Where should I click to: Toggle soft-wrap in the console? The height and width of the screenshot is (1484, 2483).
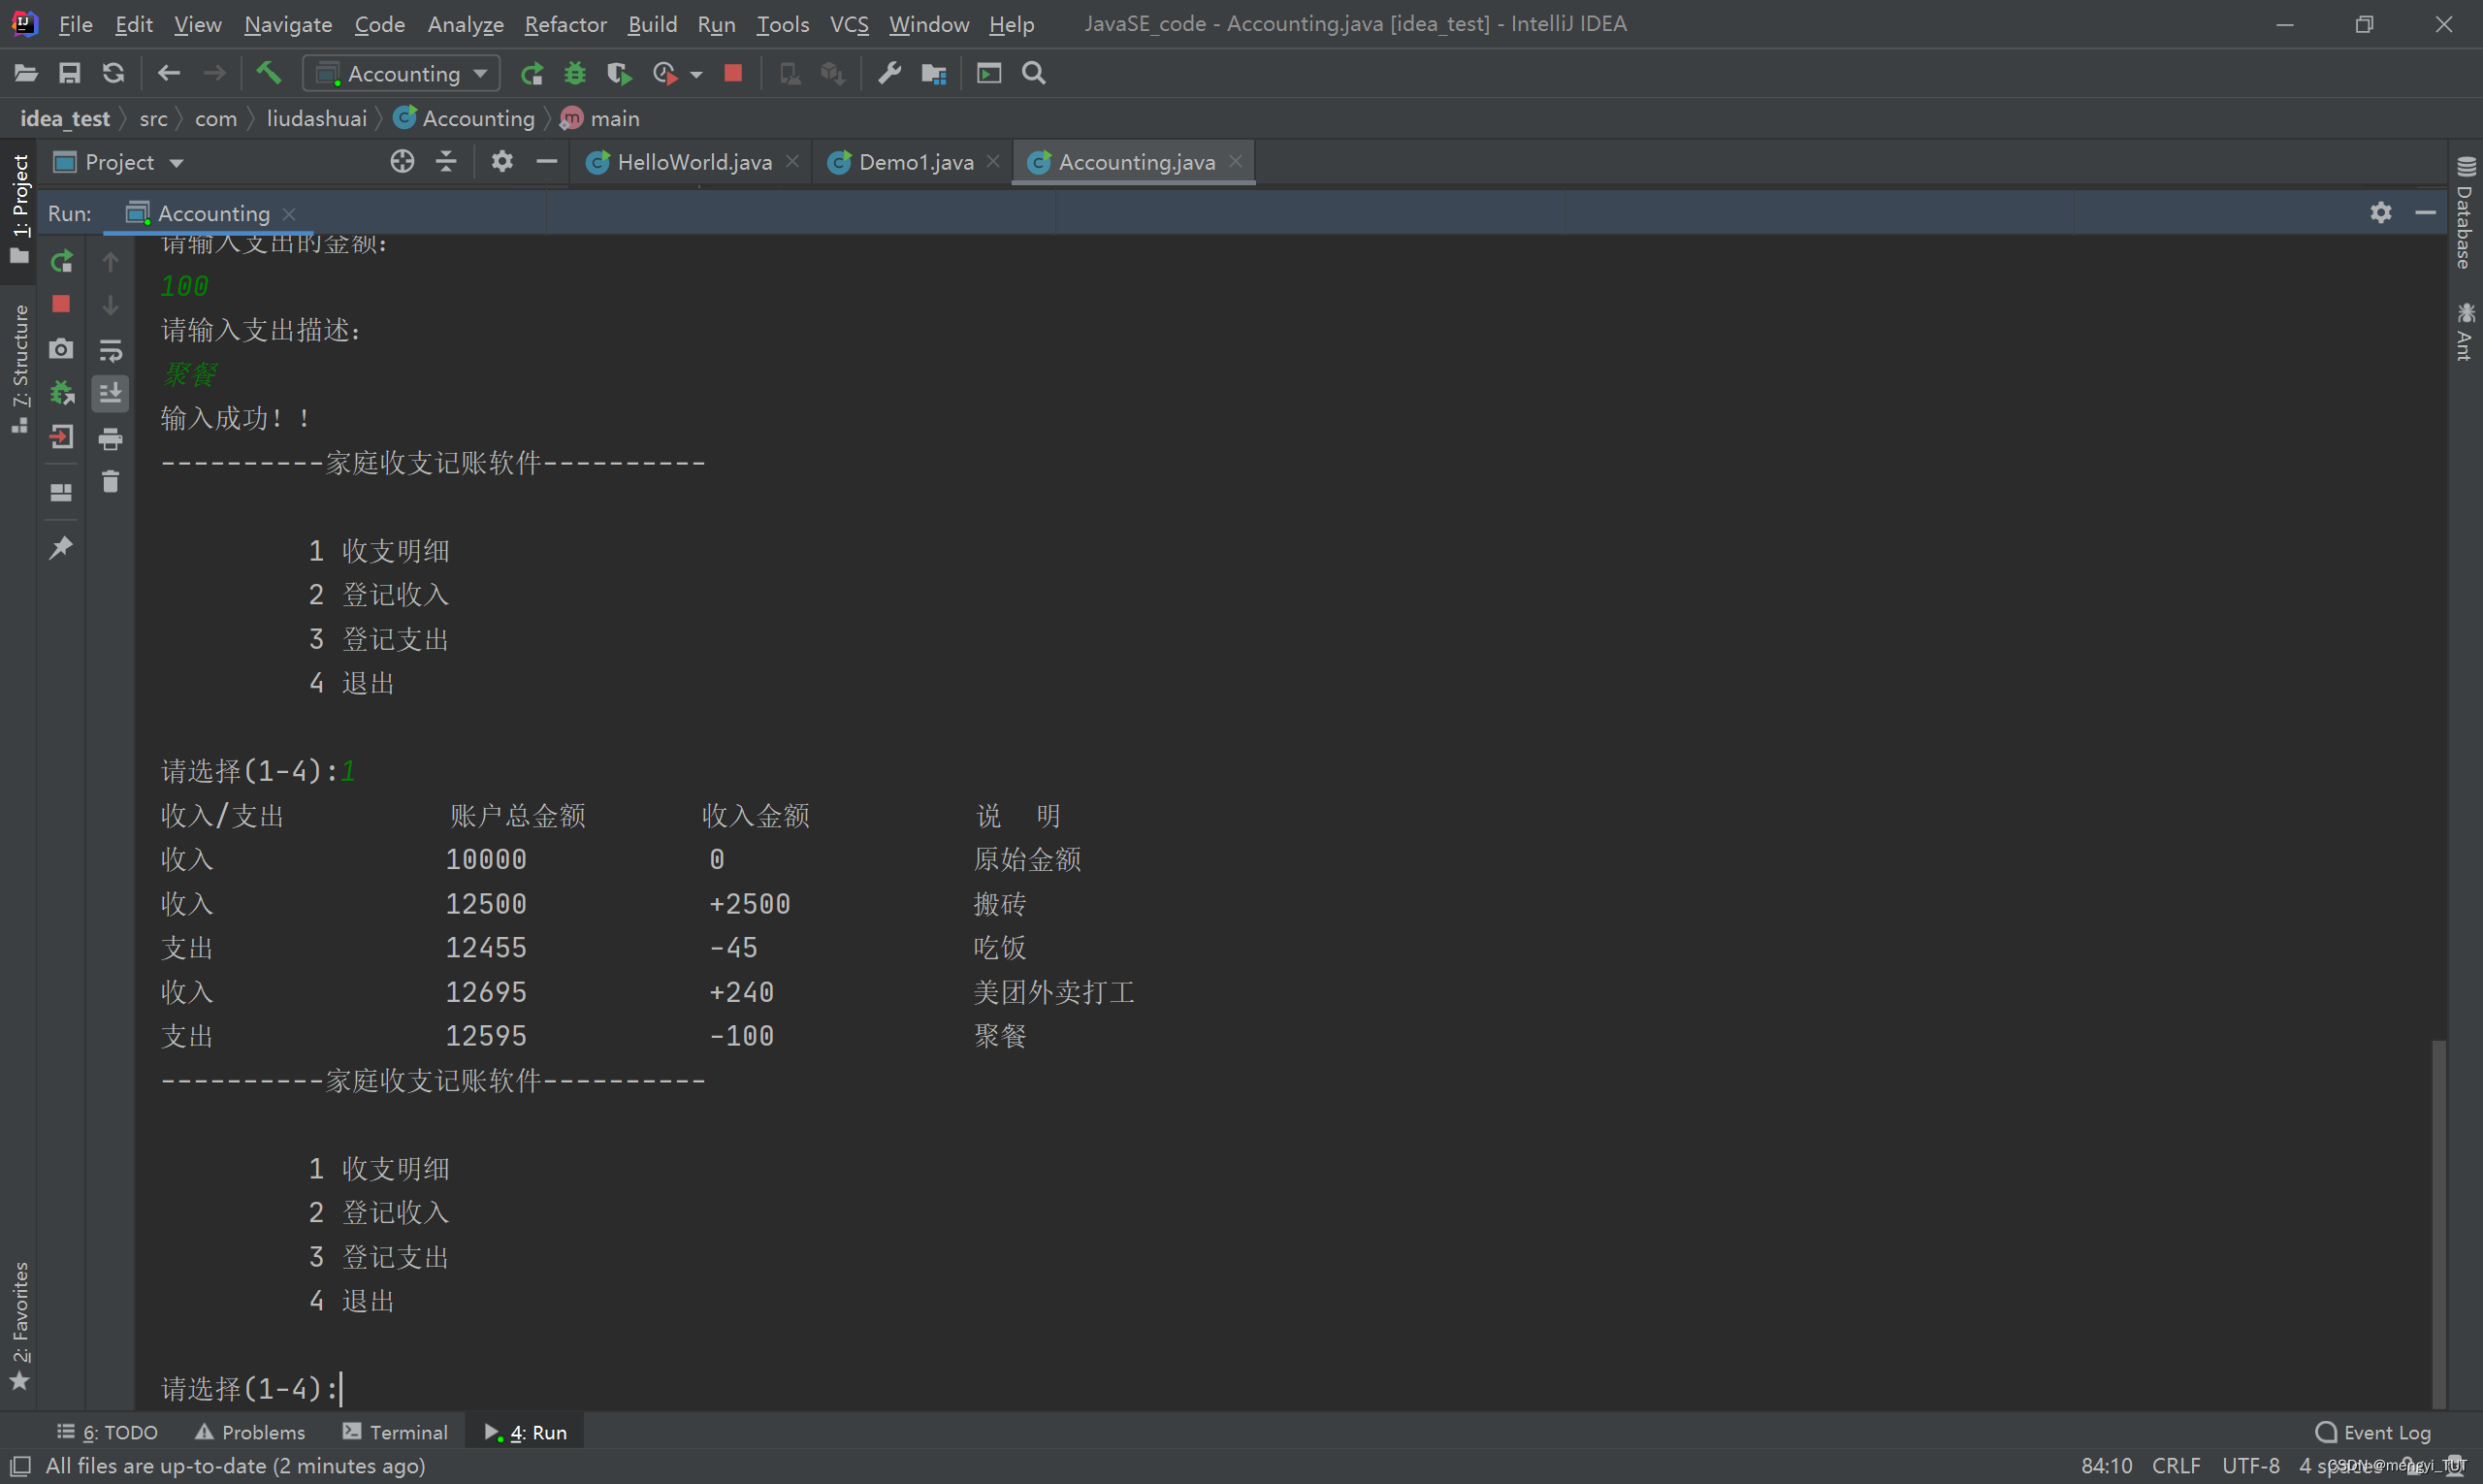(x=111, y=349)
